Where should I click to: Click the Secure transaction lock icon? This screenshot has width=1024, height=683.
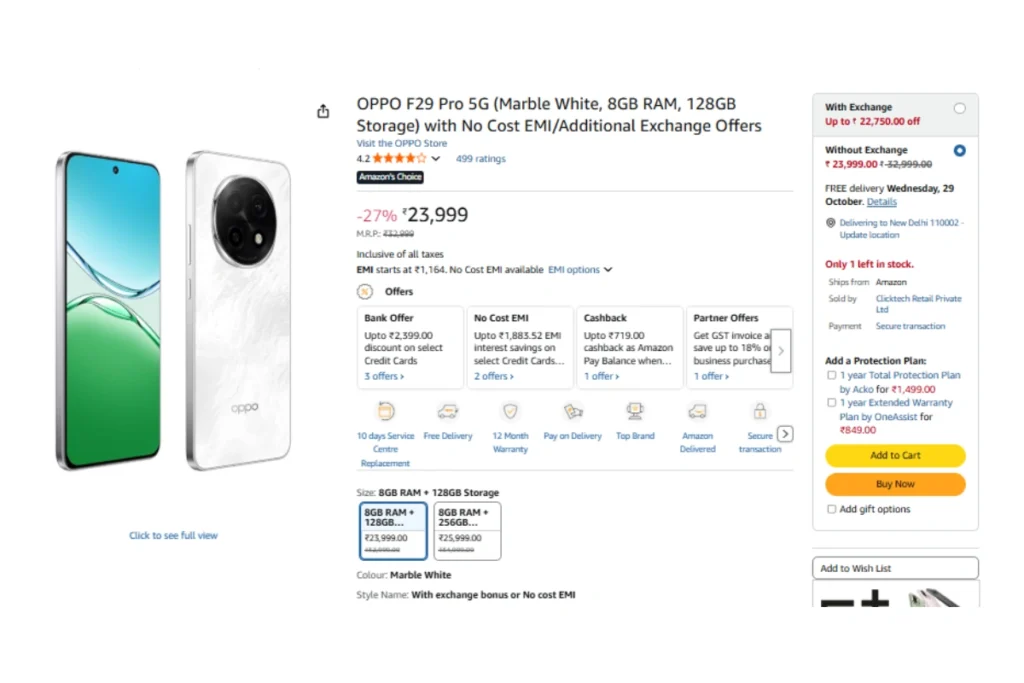point(760,411)
